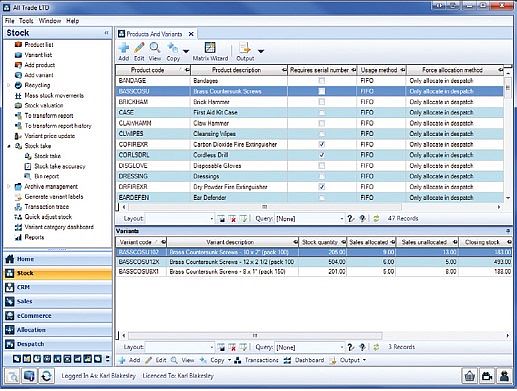Open Quick adjust stock item

point(48,217)
